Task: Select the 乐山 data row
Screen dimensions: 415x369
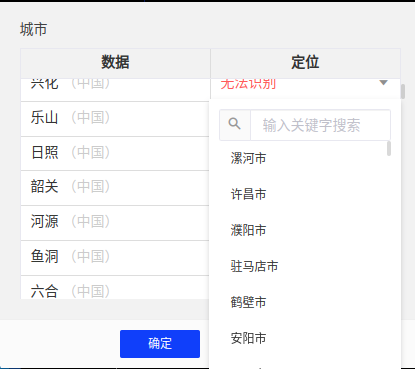Action: [115, 119]
